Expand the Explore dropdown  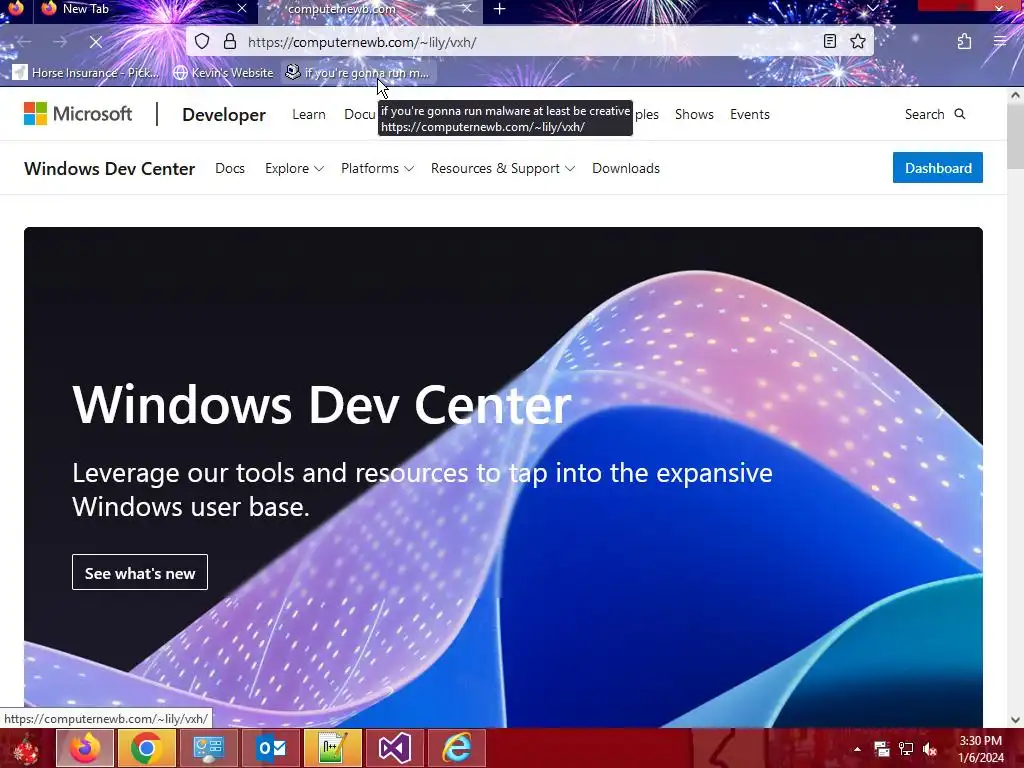[x=294, y=168]
